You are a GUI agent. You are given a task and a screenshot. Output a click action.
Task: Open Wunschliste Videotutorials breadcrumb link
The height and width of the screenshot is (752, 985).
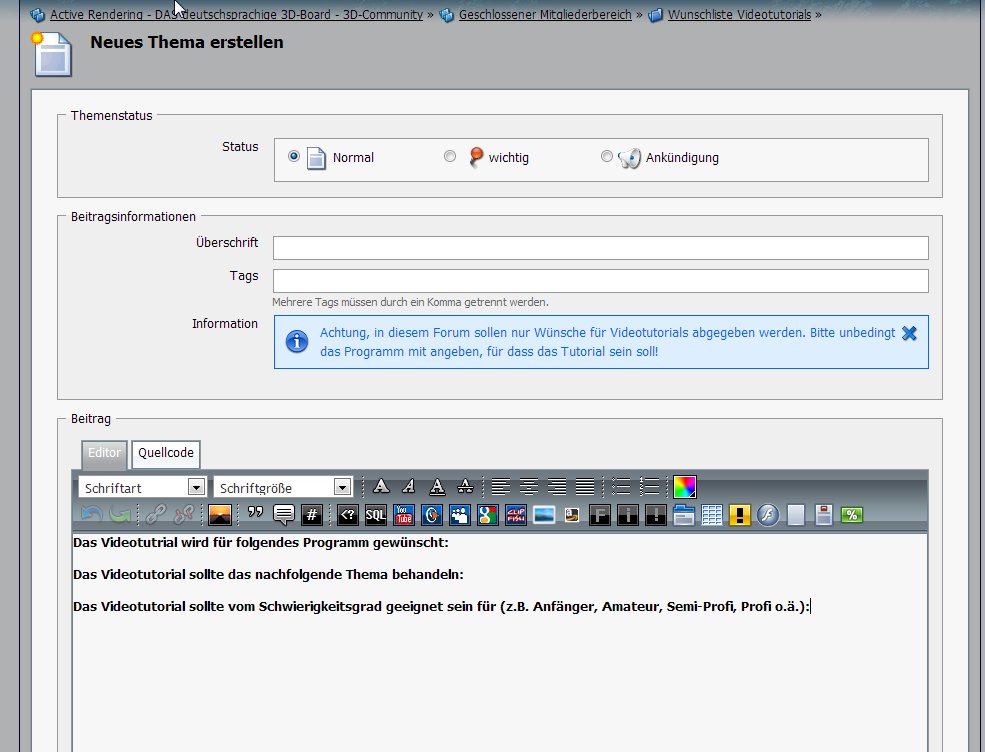pyautogui.click(x=739, y=14)
